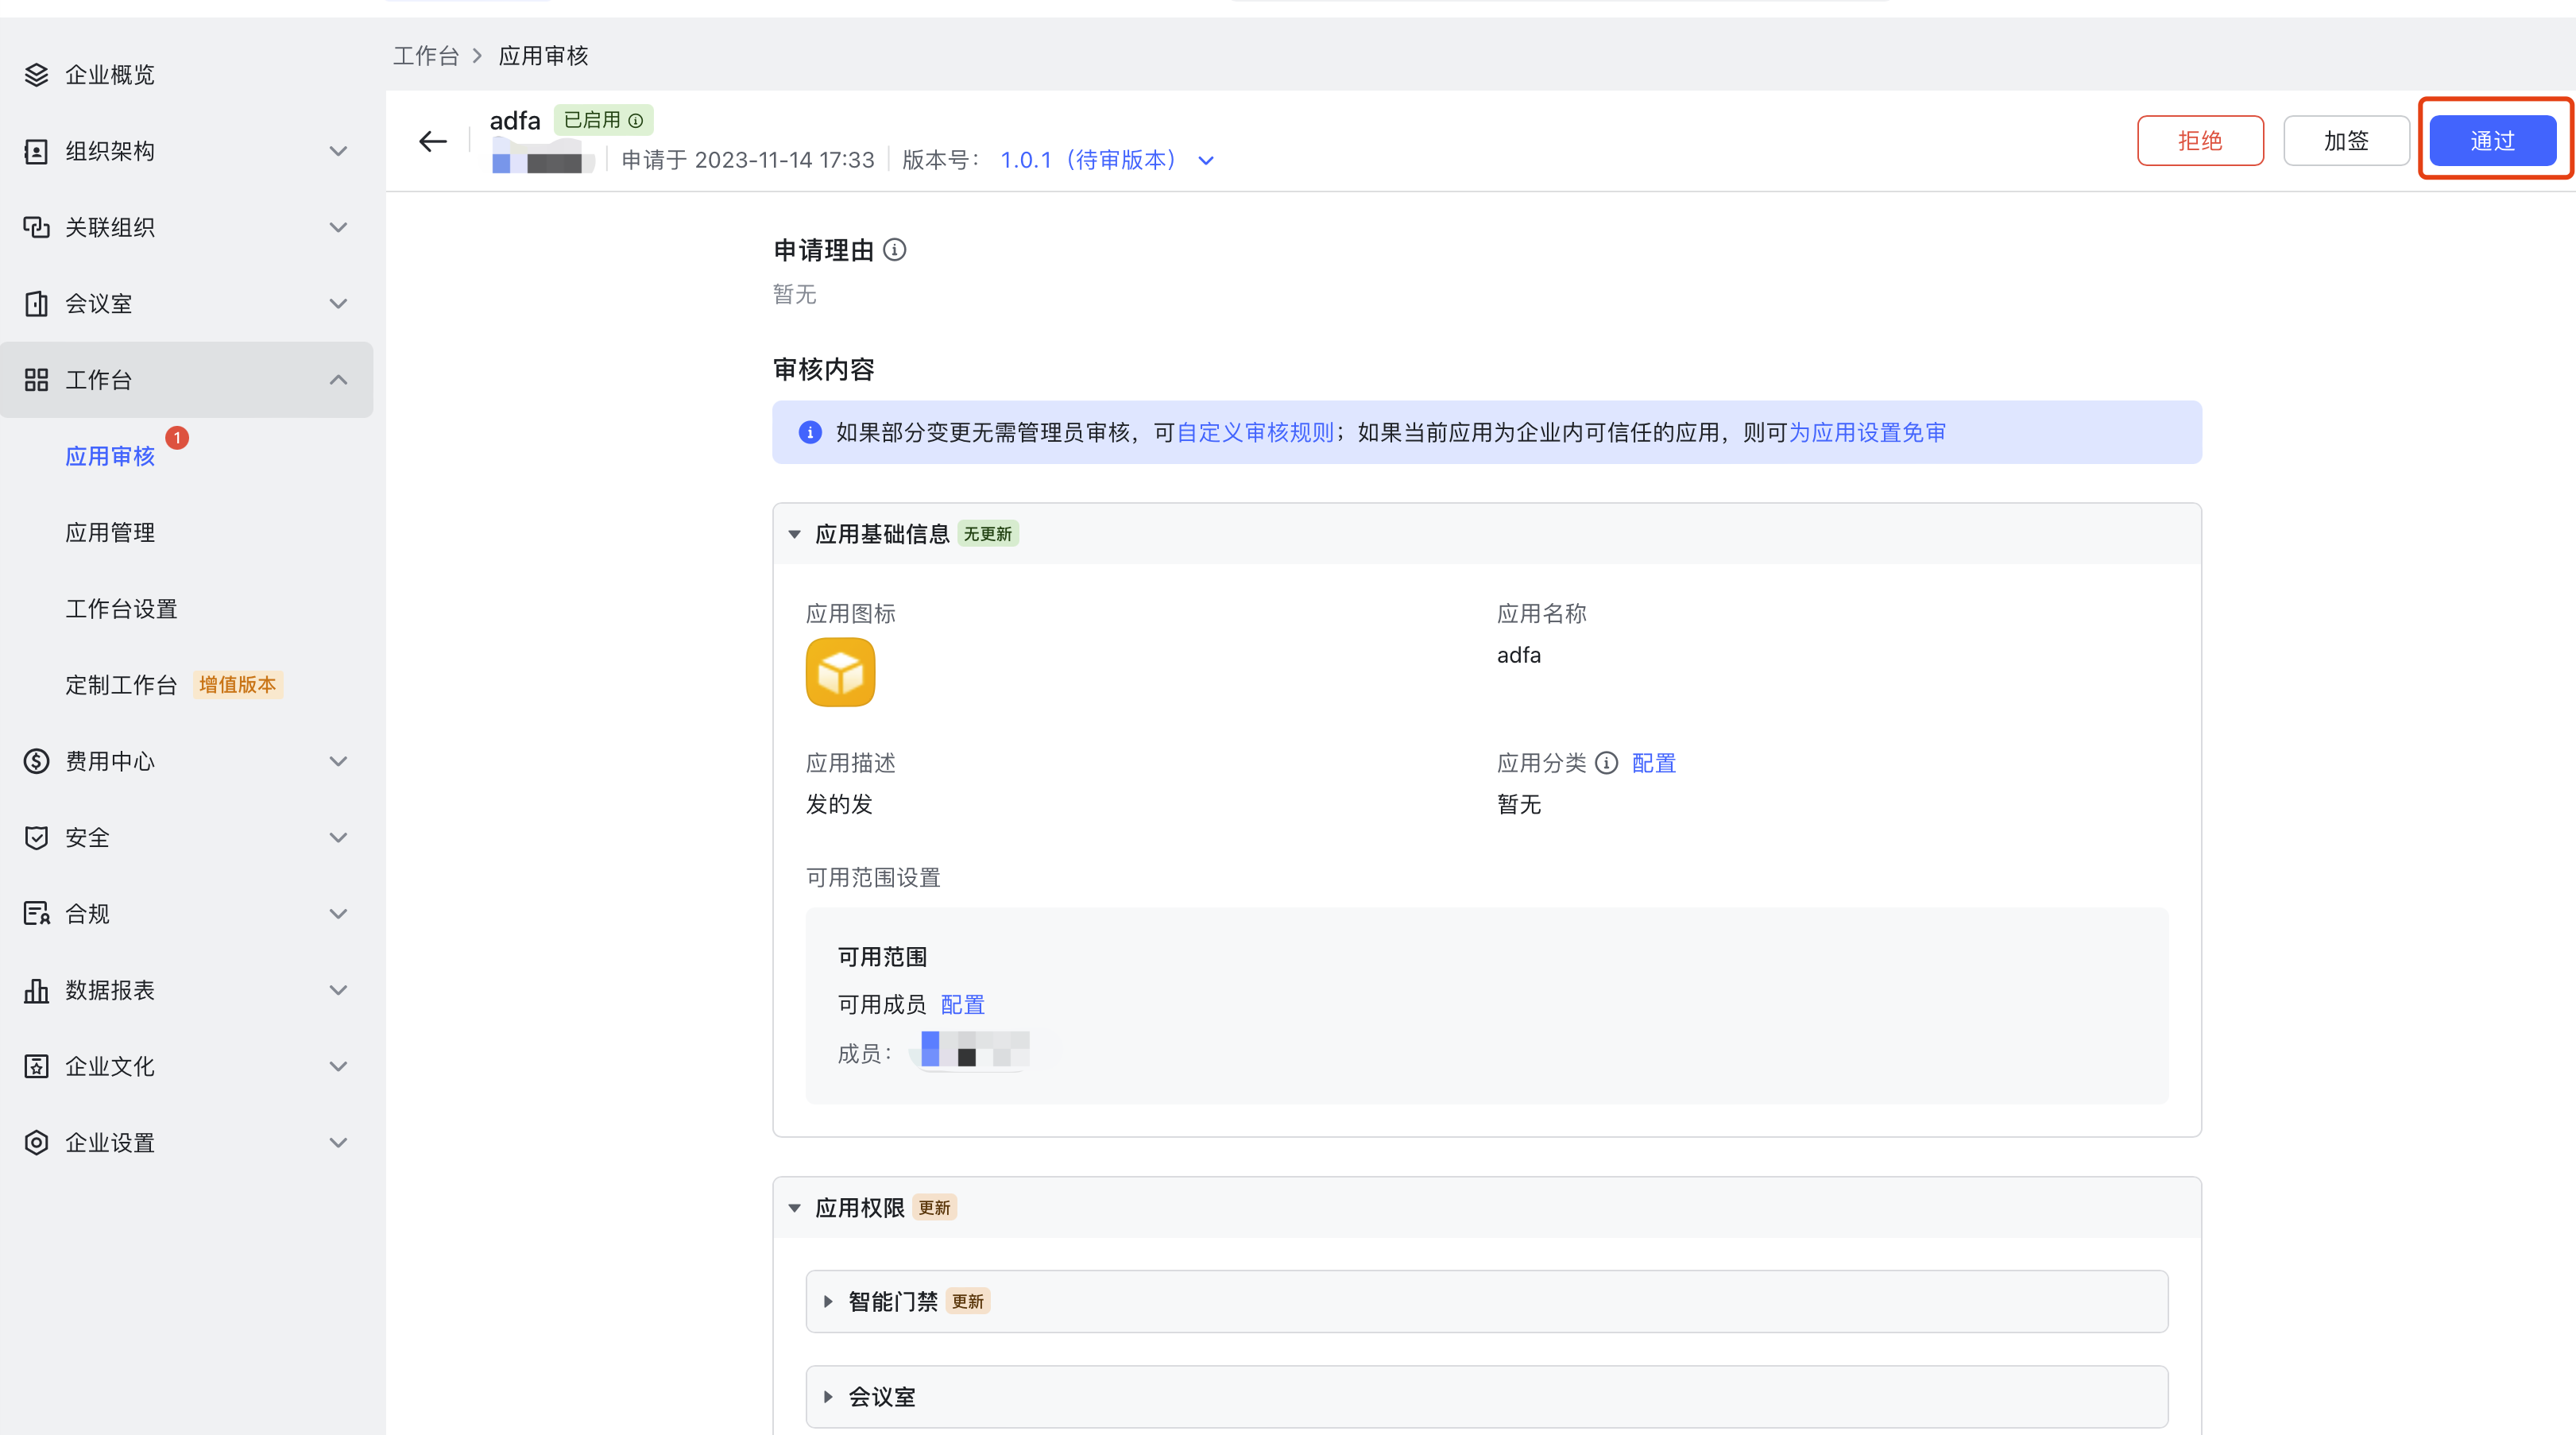Click the 会议室 door icon
Screen dimensions: 2576x1435
pyautogui.click(x=36, y=304)
